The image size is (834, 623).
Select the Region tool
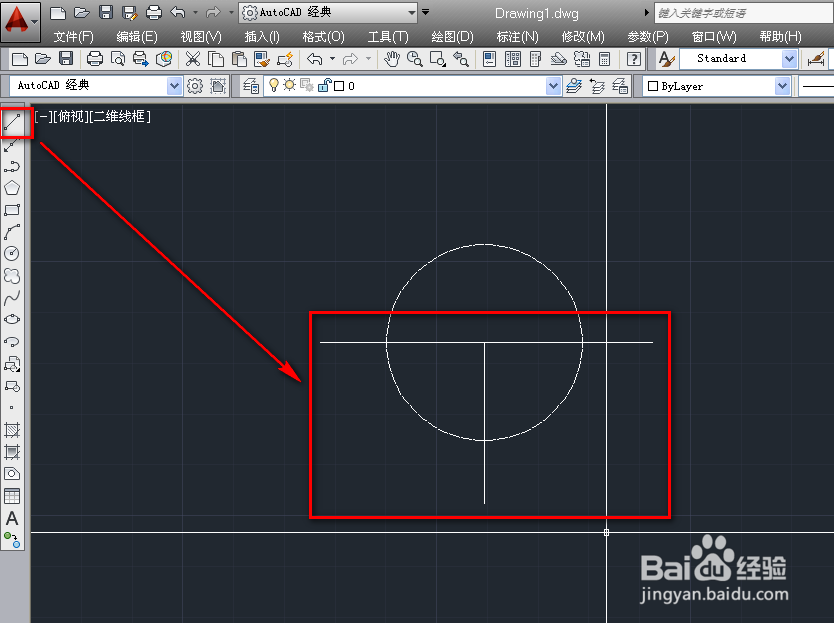tap(12, 474)
